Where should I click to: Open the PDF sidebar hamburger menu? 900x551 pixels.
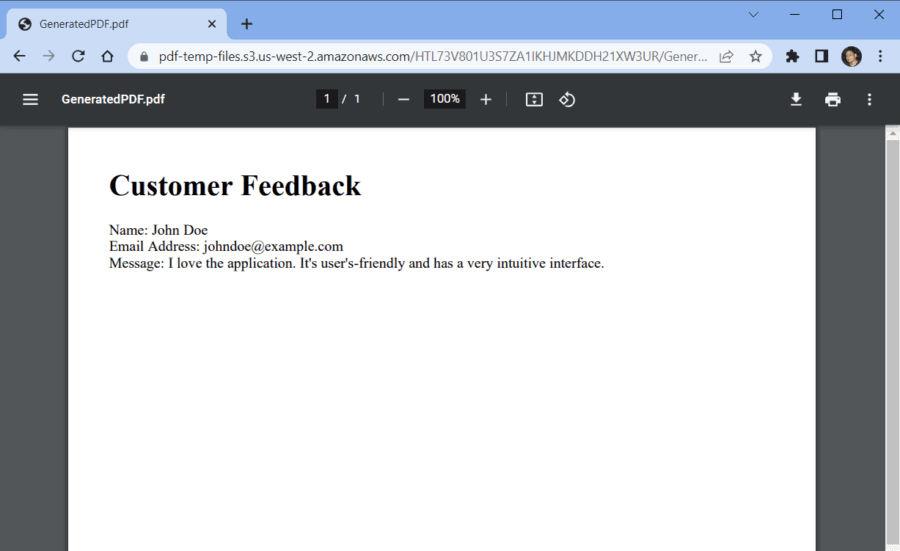31,99
